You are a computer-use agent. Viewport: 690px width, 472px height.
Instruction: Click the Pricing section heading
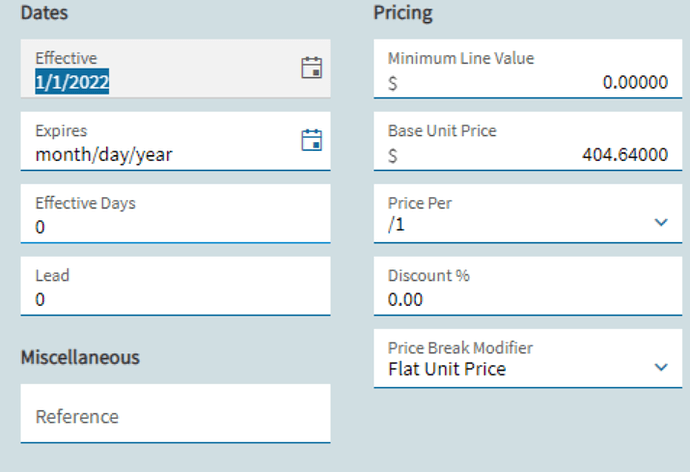[x=403, y=13]
